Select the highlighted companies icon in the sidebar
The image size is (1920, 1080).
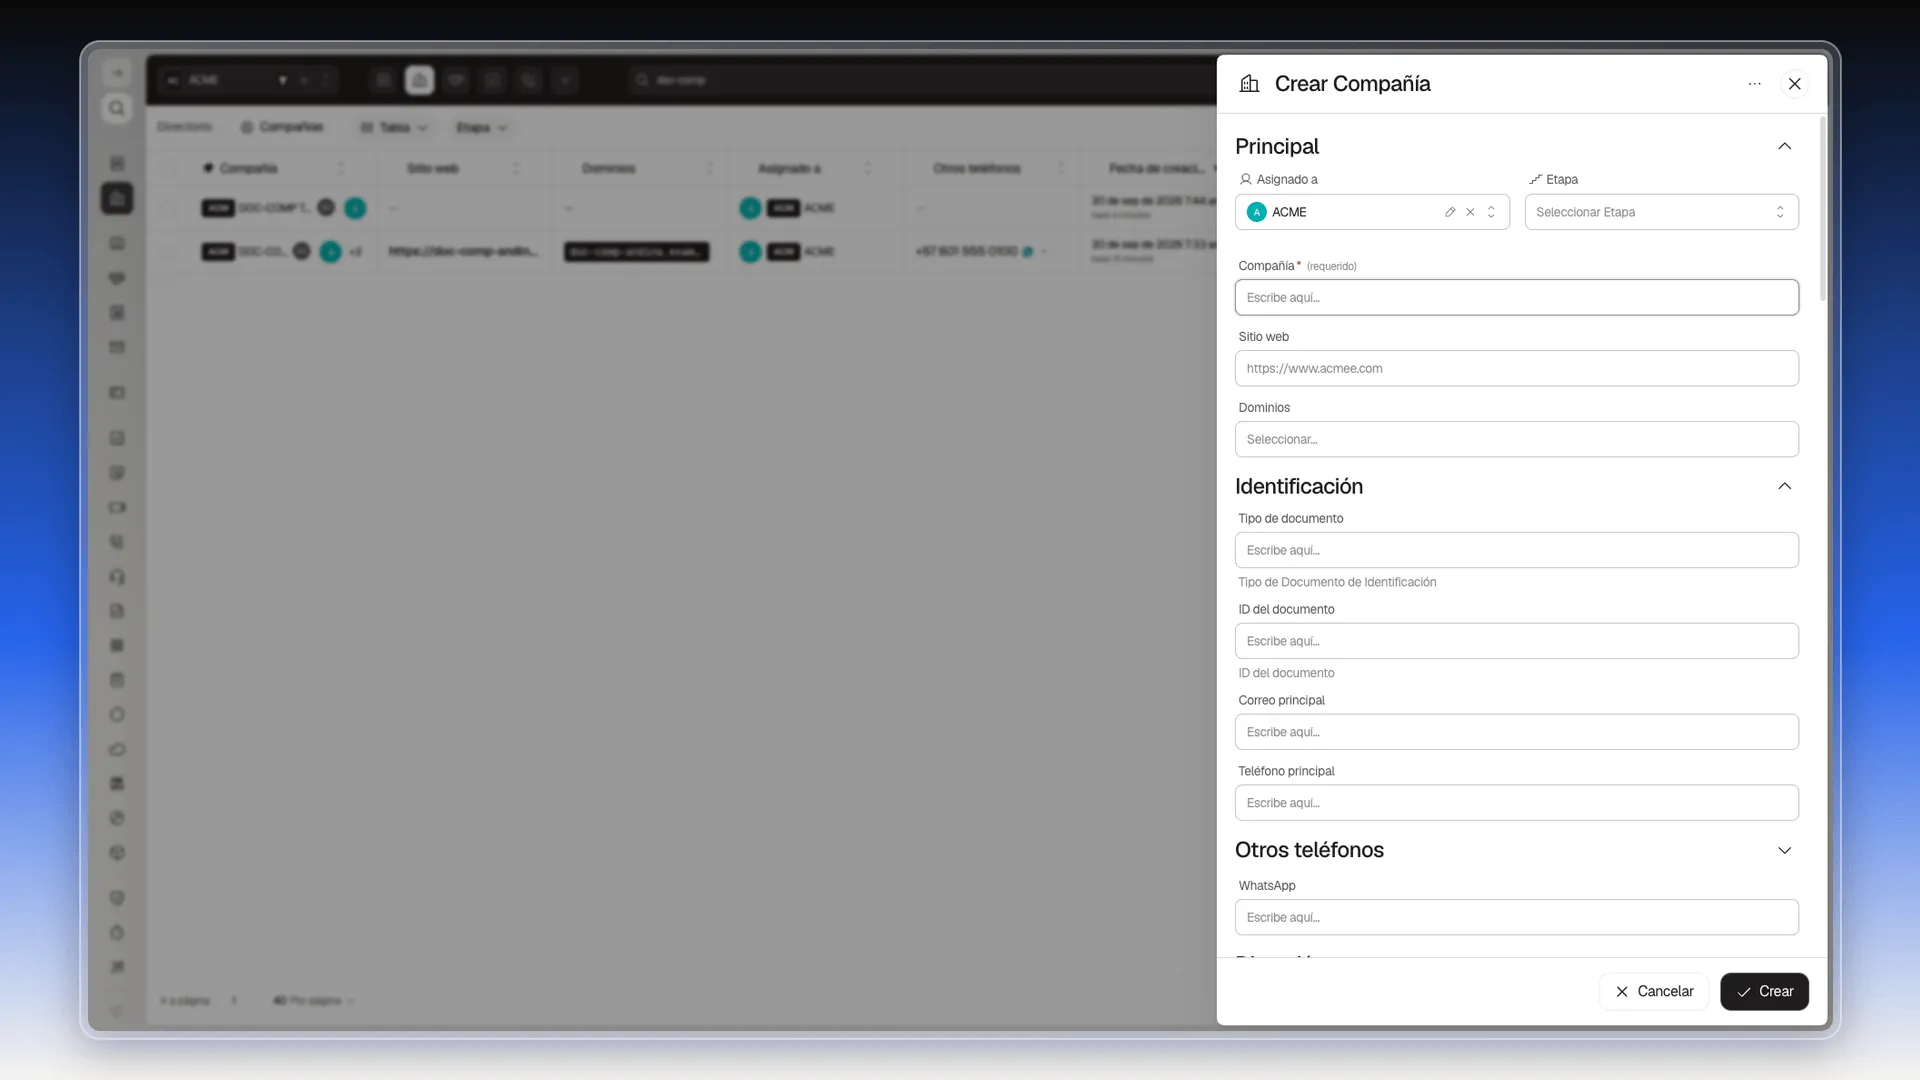pos(117,198)
